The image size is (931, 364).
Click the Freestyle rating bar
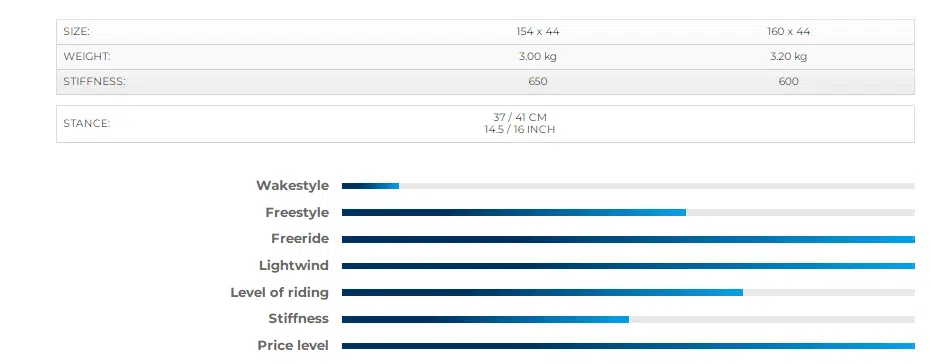tap(628, 213)
